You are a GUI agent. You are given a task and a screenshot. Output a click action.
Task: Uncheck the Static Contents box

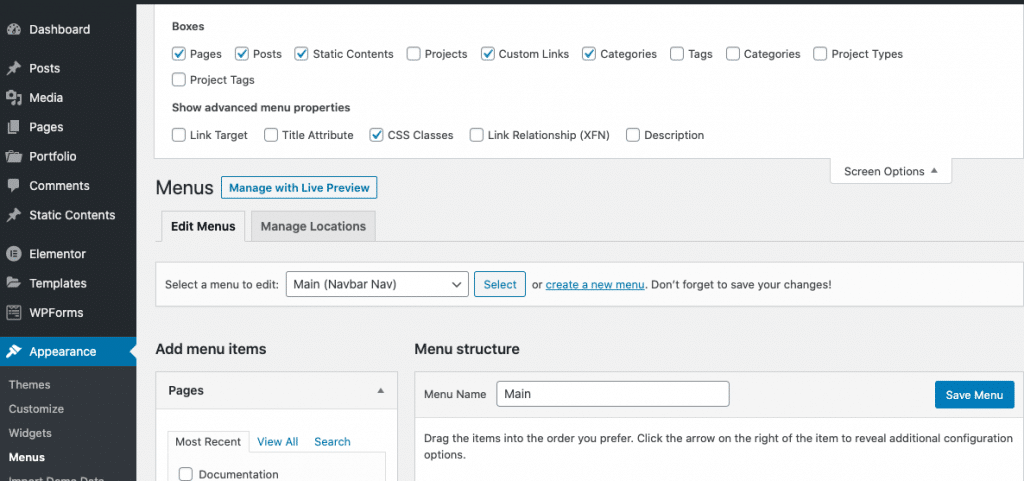coord(301,54)
